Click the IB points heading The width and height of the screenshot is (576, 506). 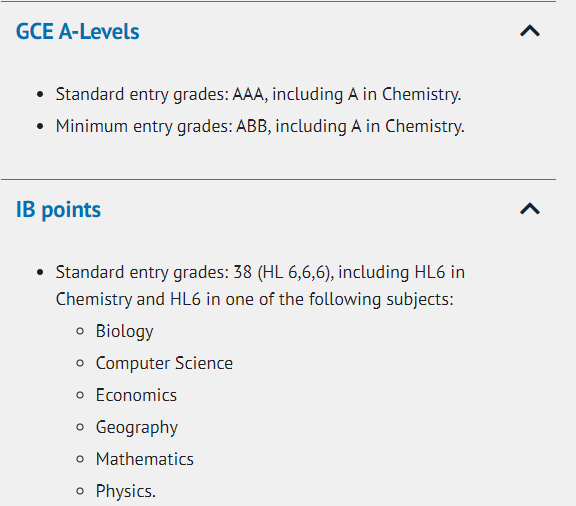point(58,210)
